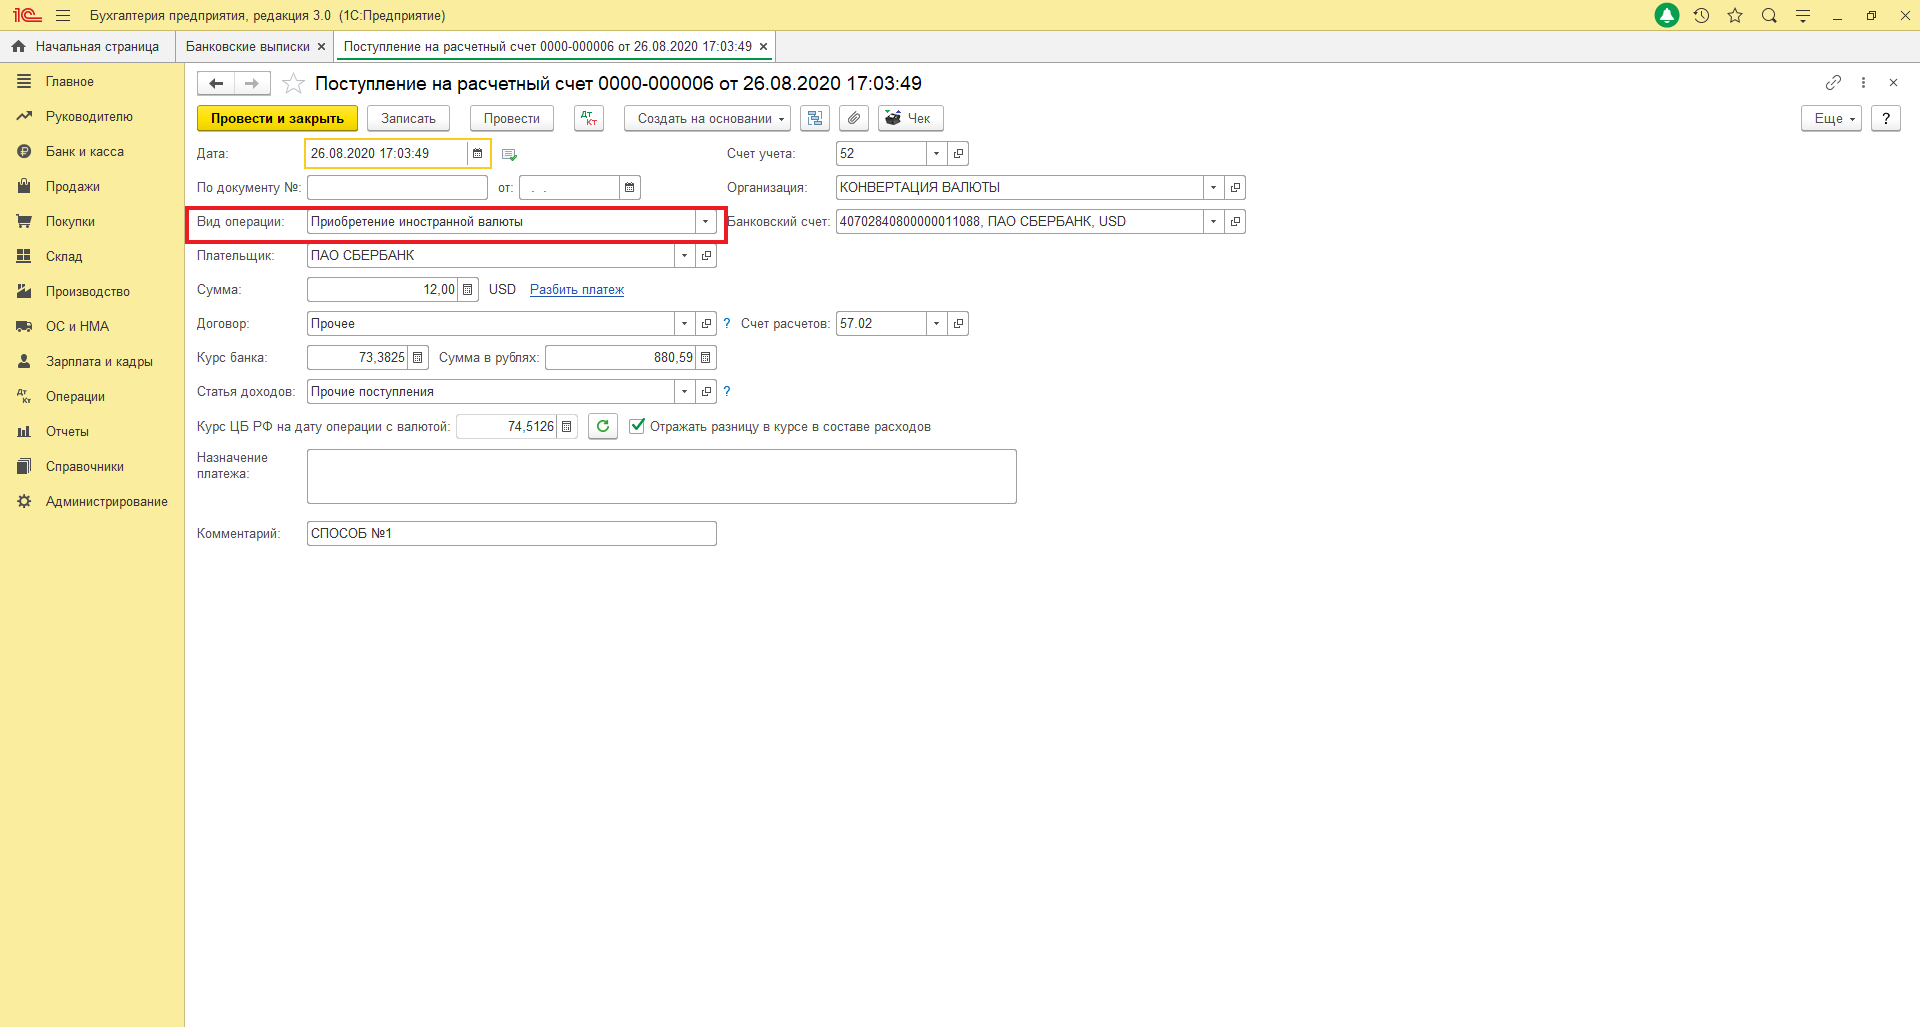Click the refresh ЦБ РФ rate icon
1920x1027 pixels.
pos(603,427)
